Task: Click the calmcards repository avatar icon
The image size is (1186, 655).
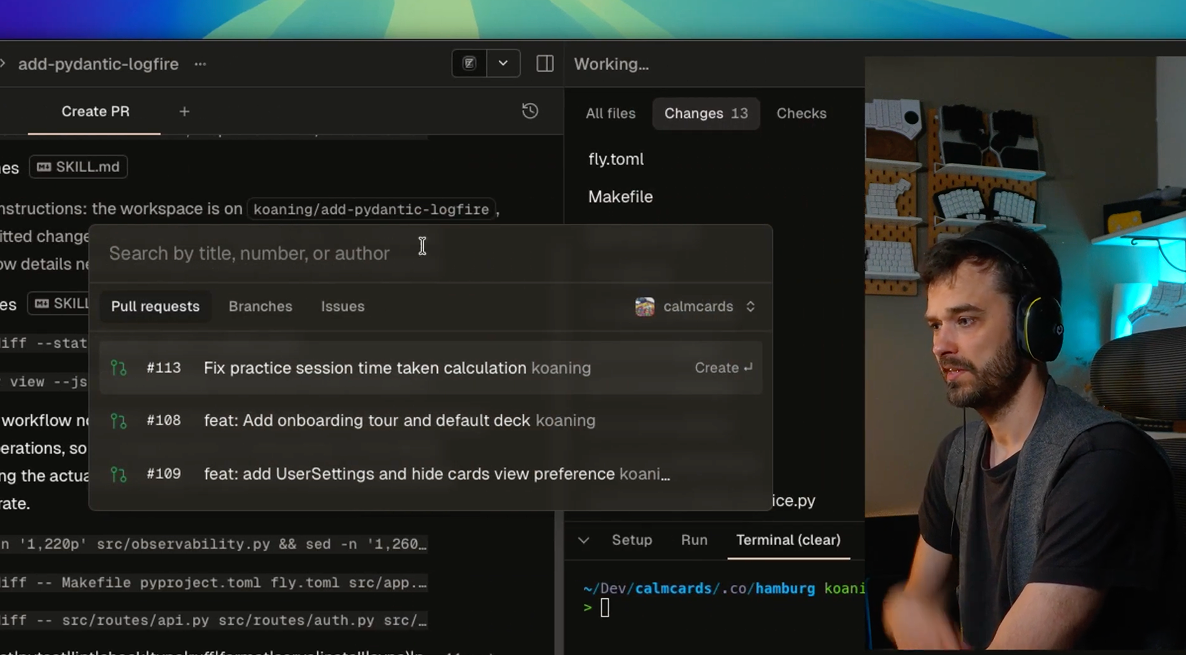Action: 644,306
